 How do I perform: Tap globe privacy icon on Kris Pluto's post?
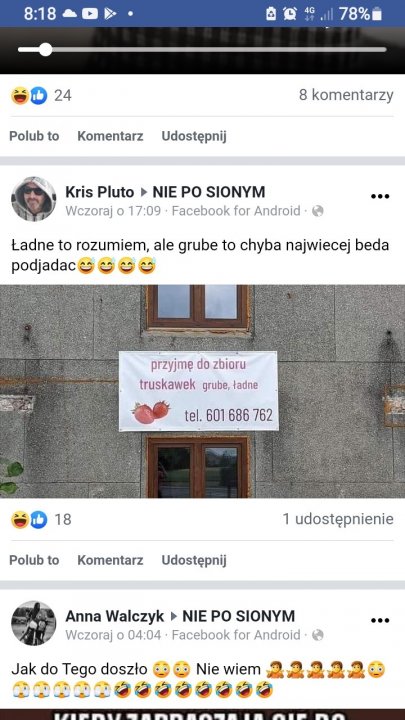click(318, 211)
